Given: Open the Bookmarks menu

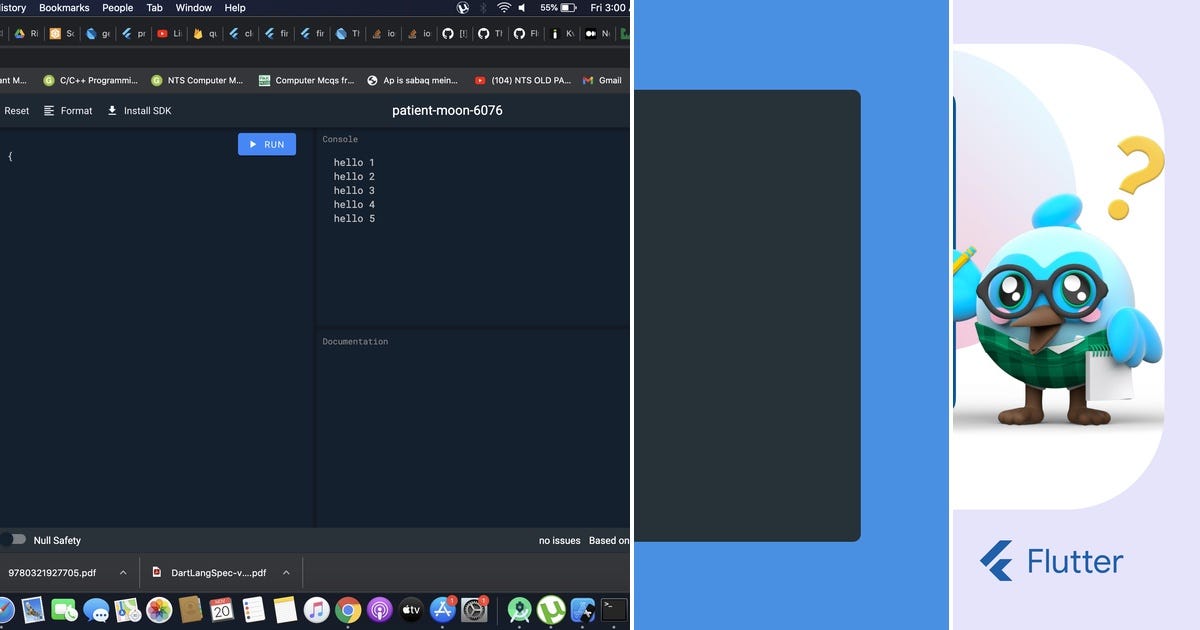Looking at the screenshot, I should [63, 7].
